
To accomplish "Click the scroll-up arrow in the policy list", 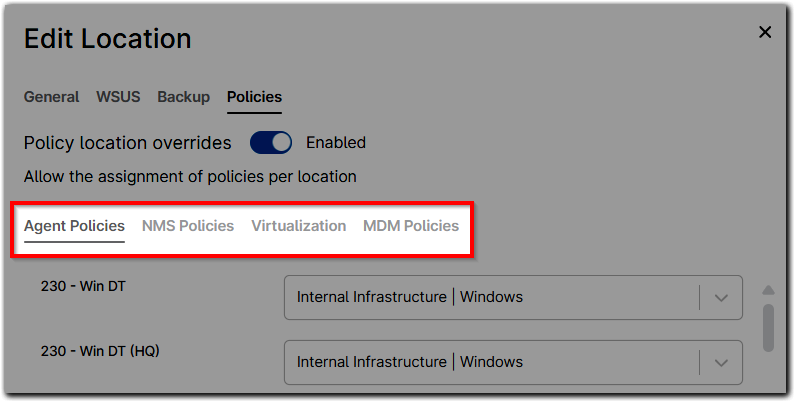I will click(768, 290).
